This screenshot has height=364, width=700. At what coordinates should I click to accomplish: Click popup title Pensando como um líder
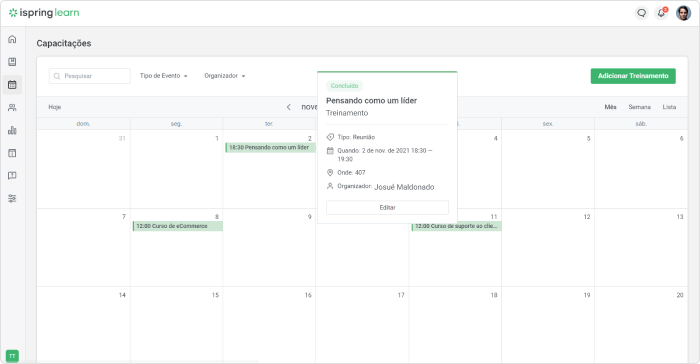point(371,100)
